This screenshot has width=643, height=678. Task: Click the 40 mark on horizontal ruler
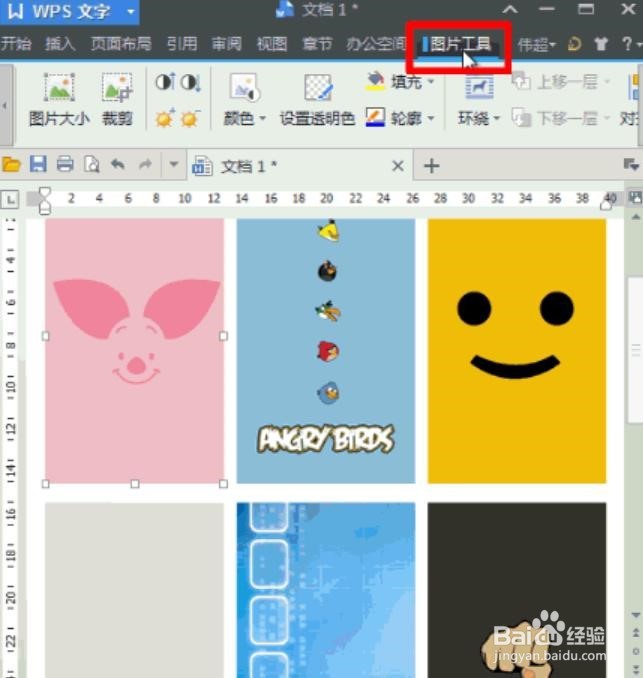coord(610,198)
